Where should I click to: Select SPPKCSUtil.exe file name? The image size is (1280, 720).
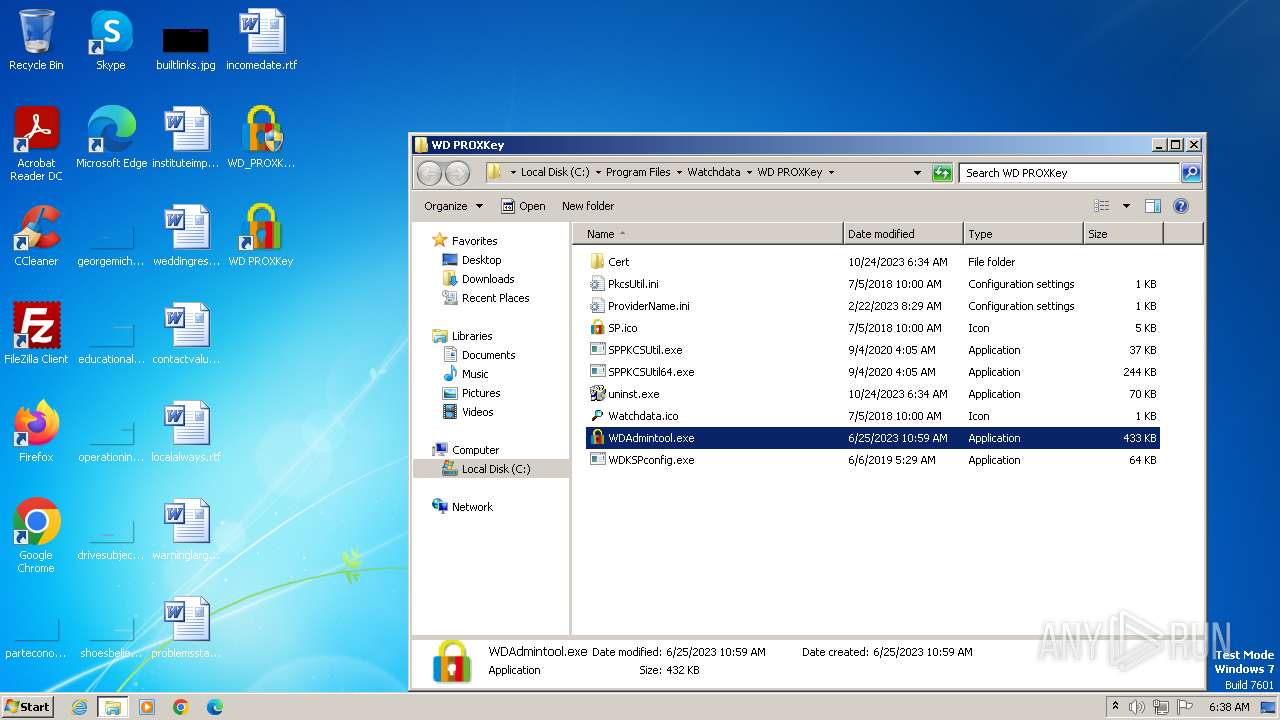click(645, 350)
